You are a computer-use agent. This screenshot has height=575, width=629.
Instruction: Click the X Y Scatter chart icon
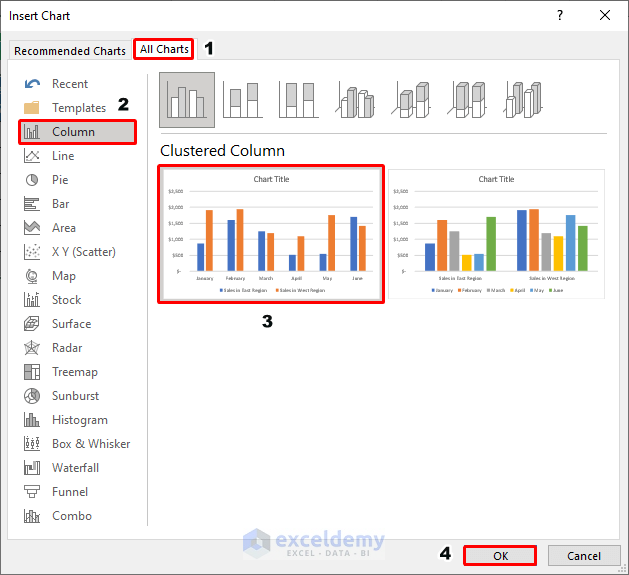(32, 252)
